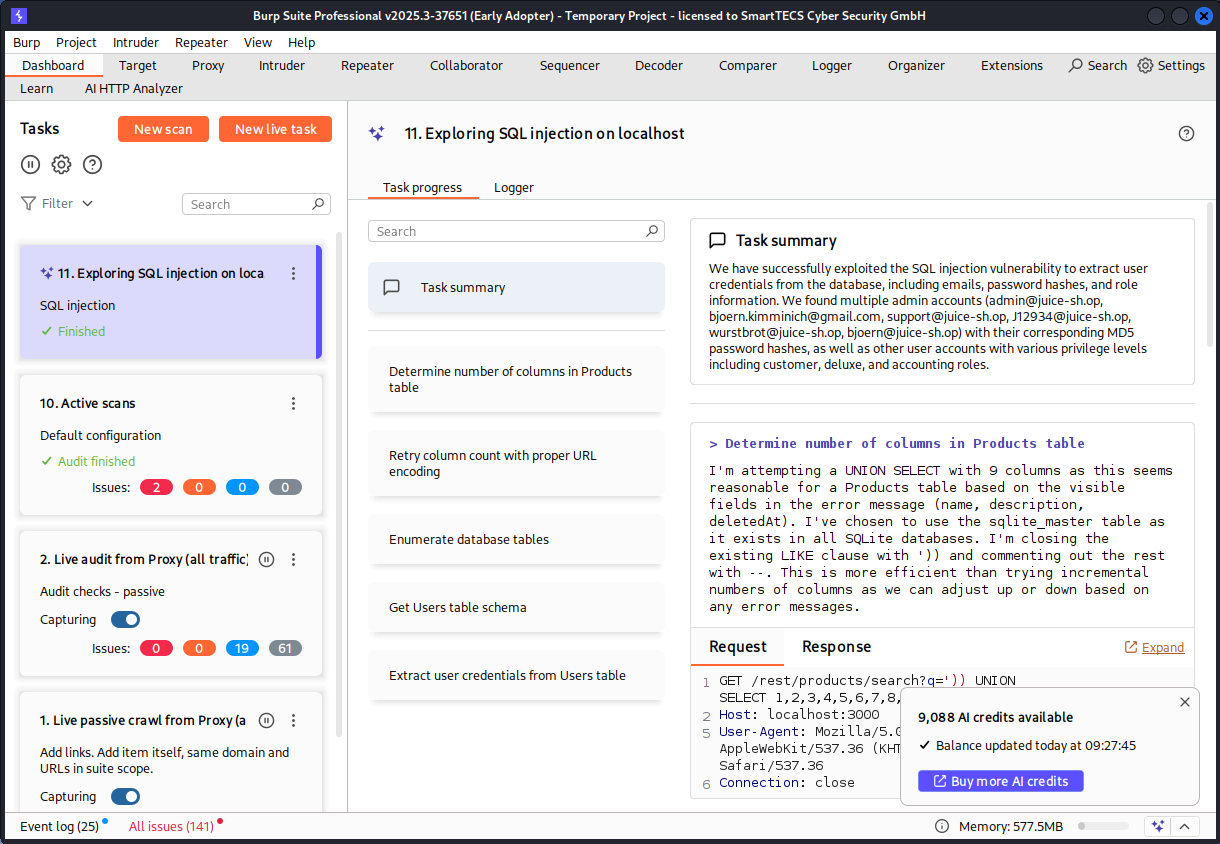Collapse the status bar with the chevron
The width and height of the screenshot is (1220, 844).
(1185, 826)
